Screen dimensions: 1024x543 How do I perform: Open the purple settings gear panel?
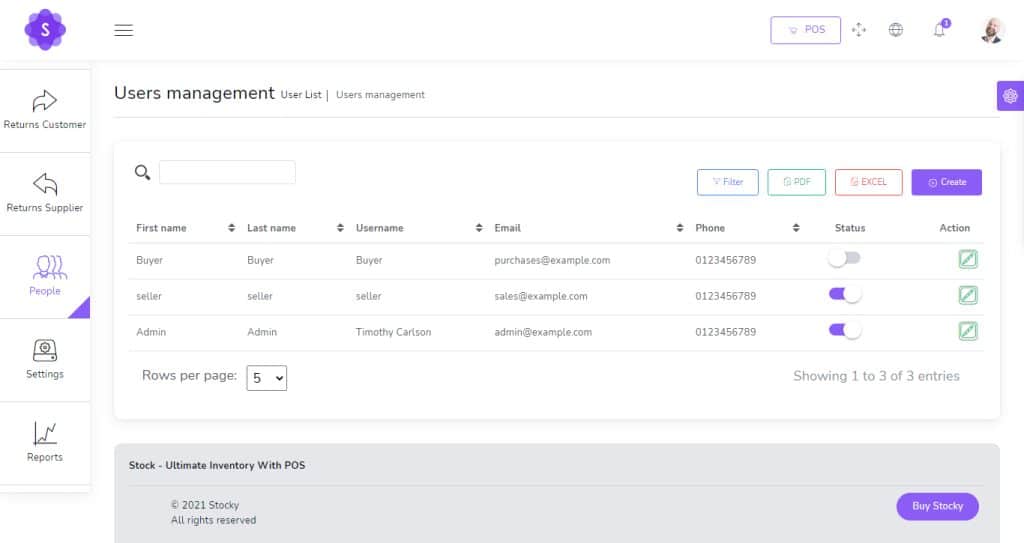(x=1010, y=96)
